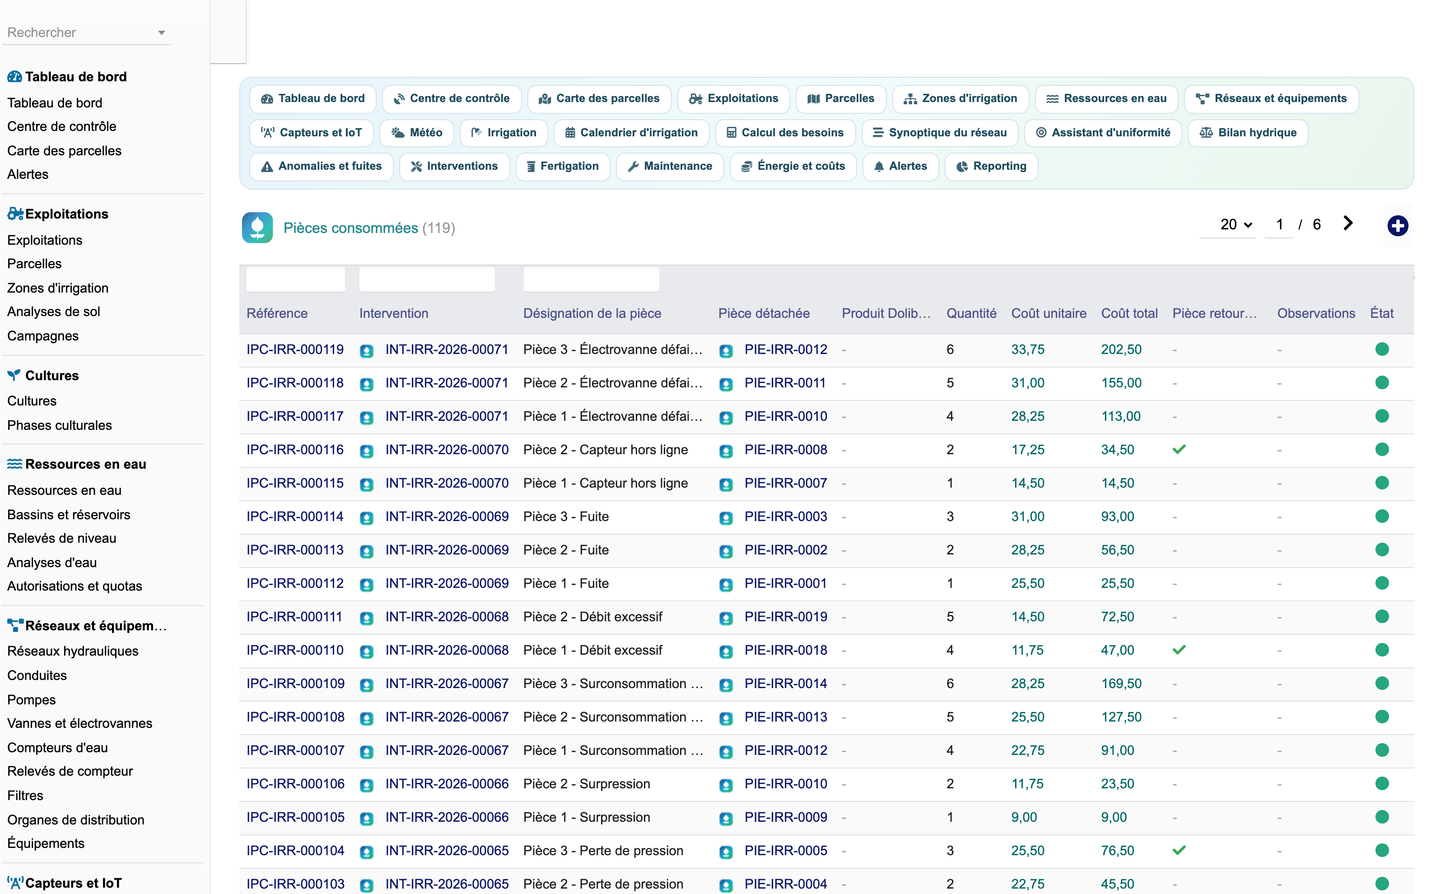Open Maintenance wrench shortcut

[670, 167]
